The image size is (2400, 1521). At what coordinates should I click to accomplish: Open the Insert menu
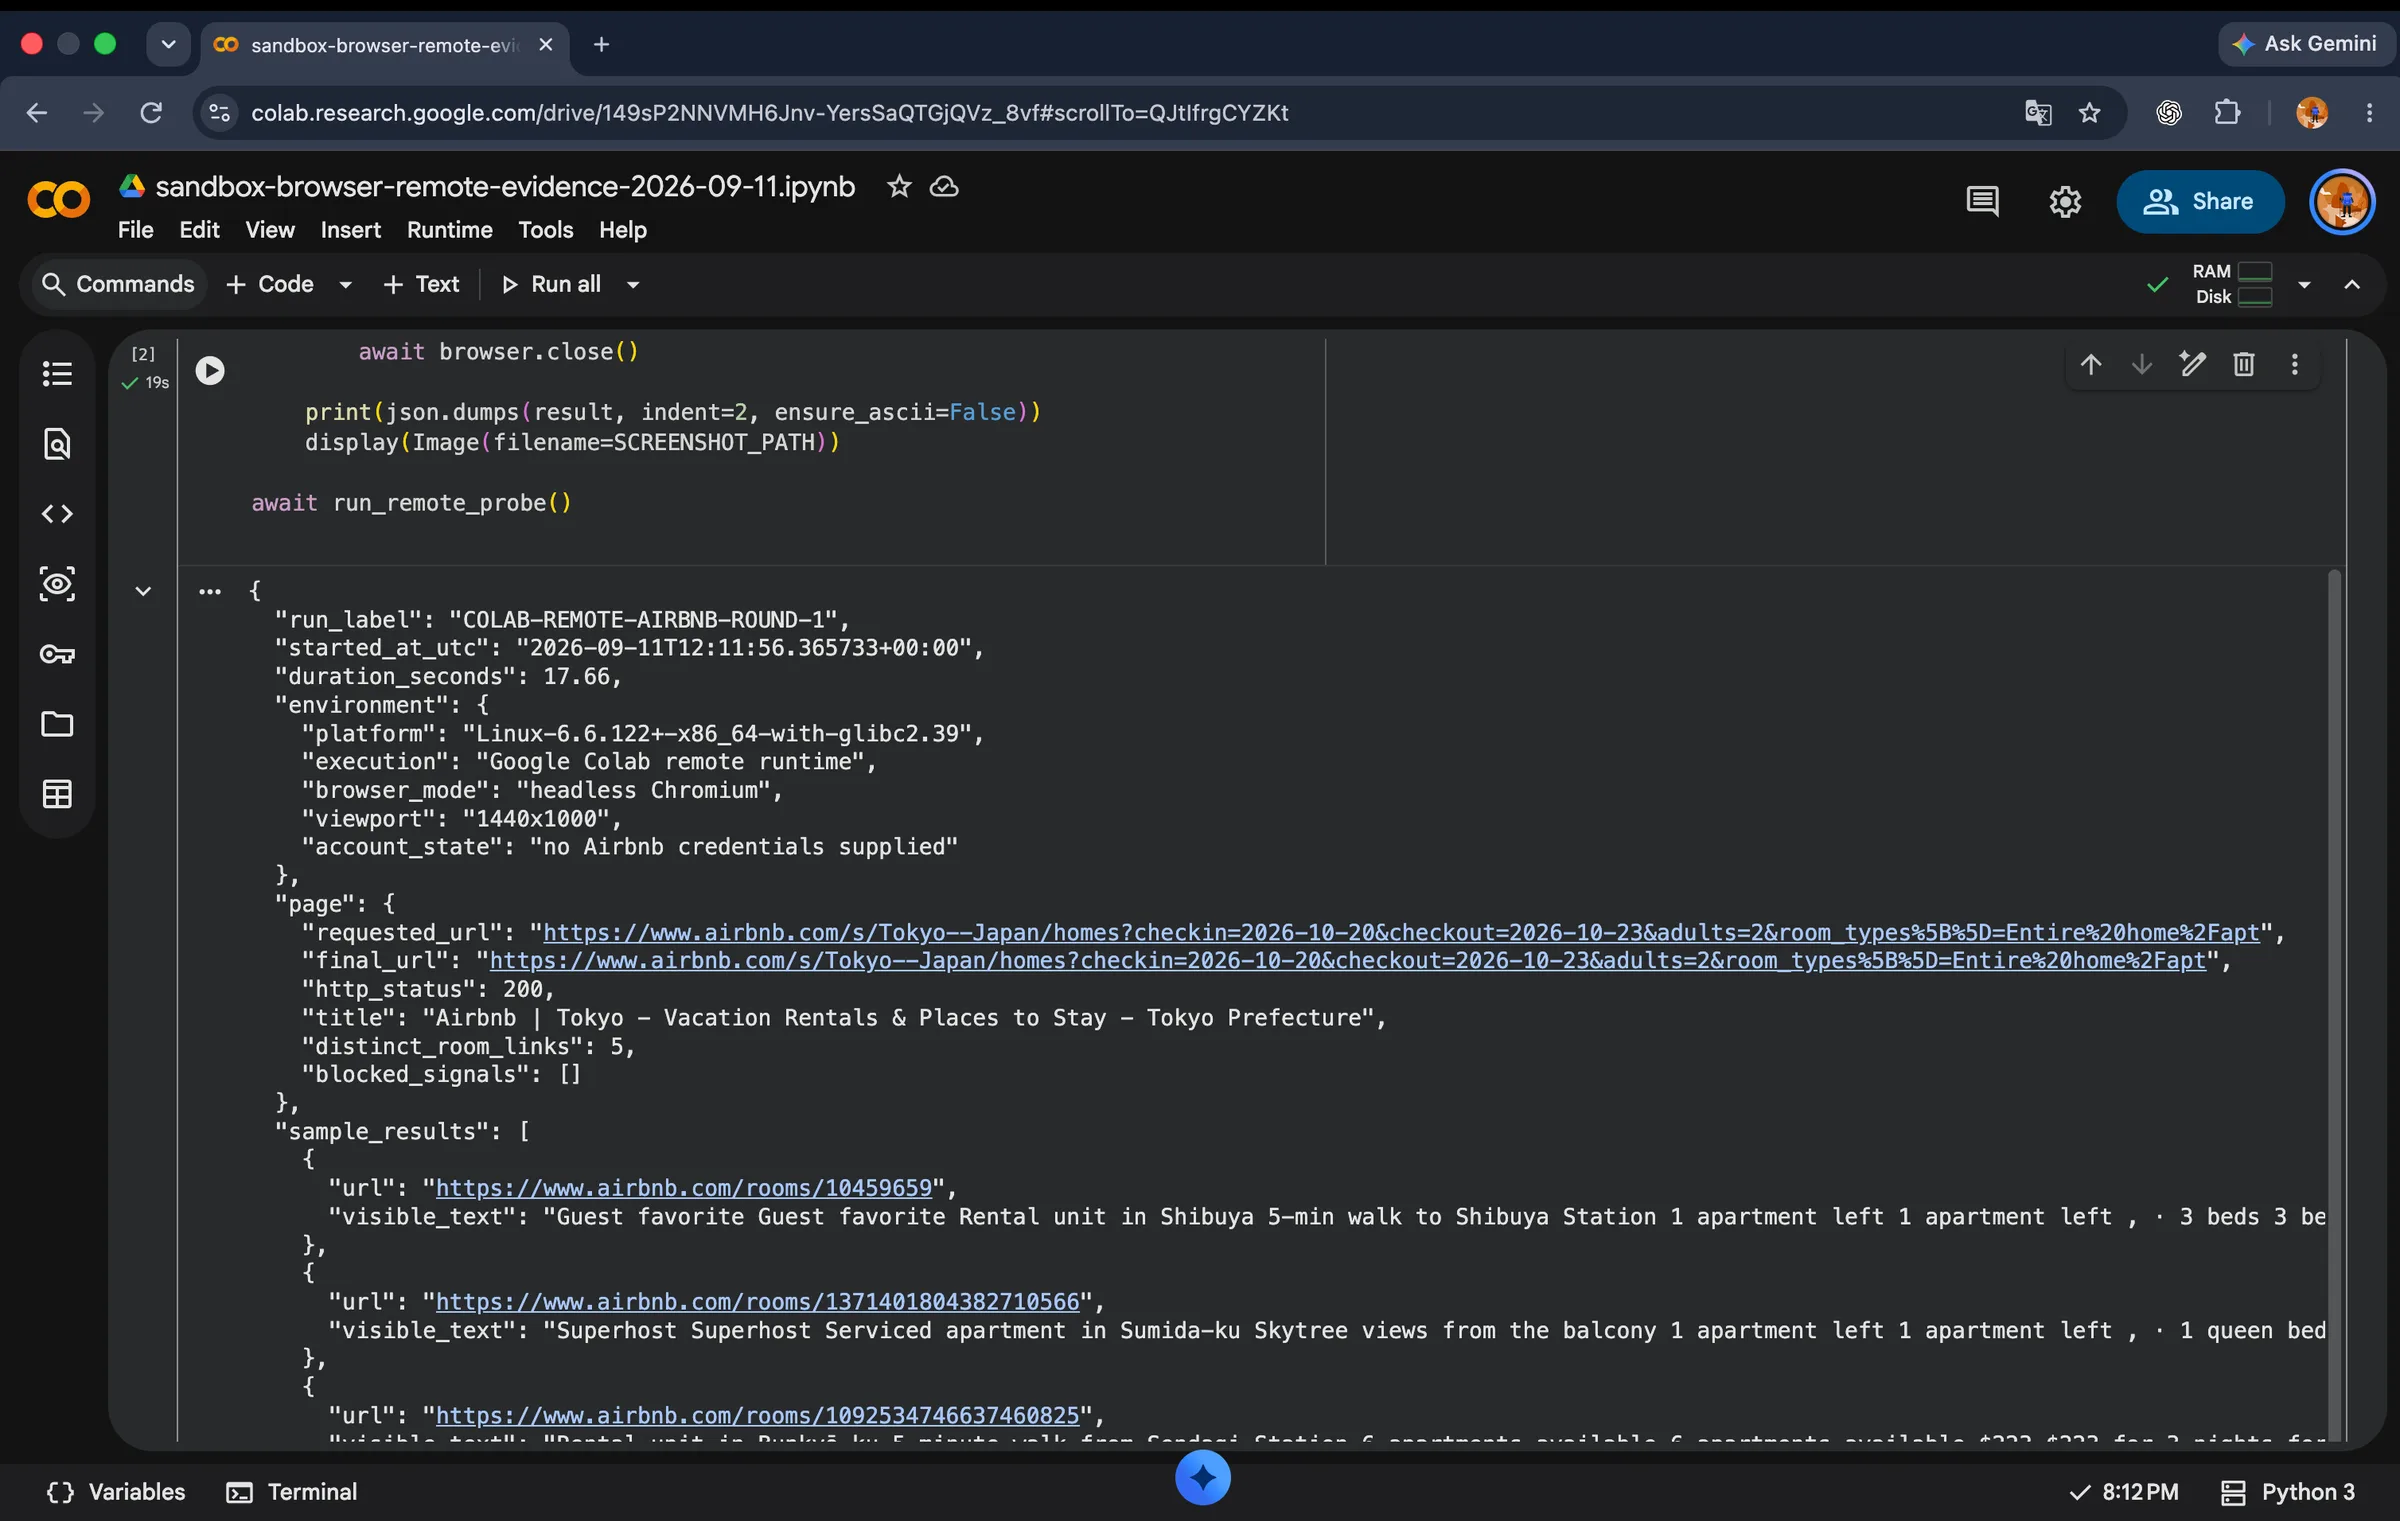click(351, 230)
